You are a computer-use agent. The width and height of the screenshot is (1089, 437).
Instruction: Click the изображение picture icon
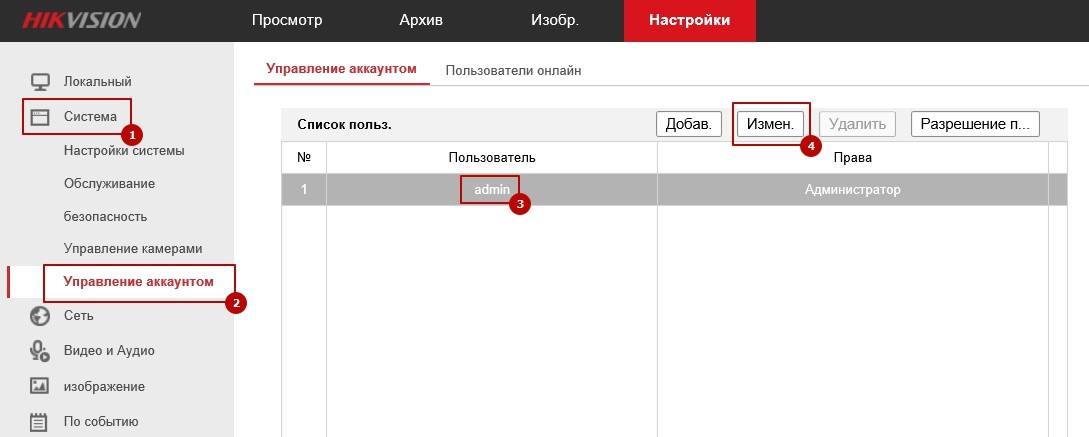click(x=40, y=386)
